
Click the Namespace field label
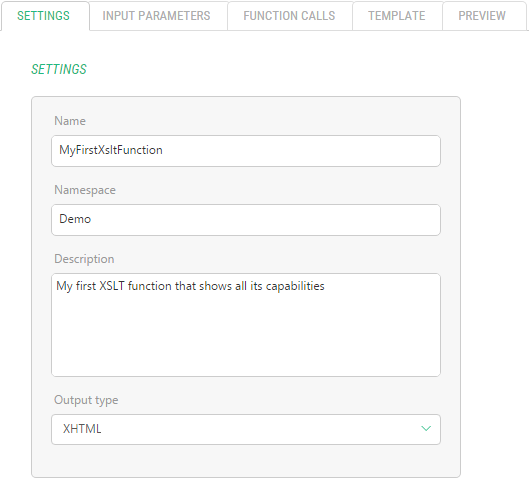click(85, 190)
